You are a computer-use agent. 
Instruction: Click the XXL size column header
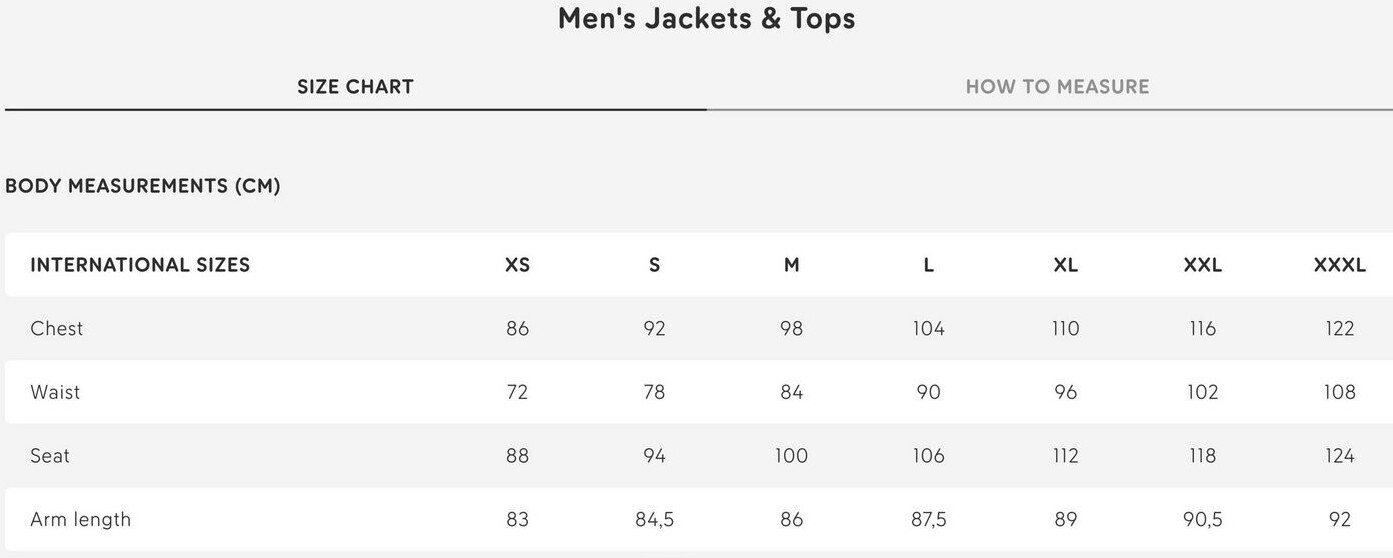pos(1202,265)
